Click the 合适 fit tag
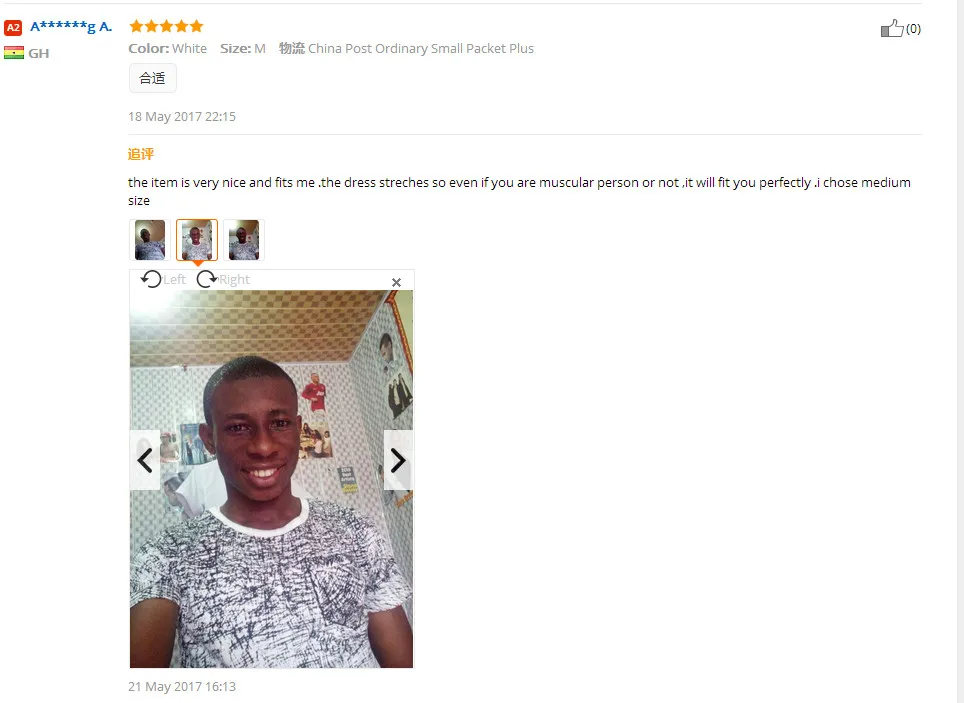This screenshot has height=703, width=964. [152, 78]
